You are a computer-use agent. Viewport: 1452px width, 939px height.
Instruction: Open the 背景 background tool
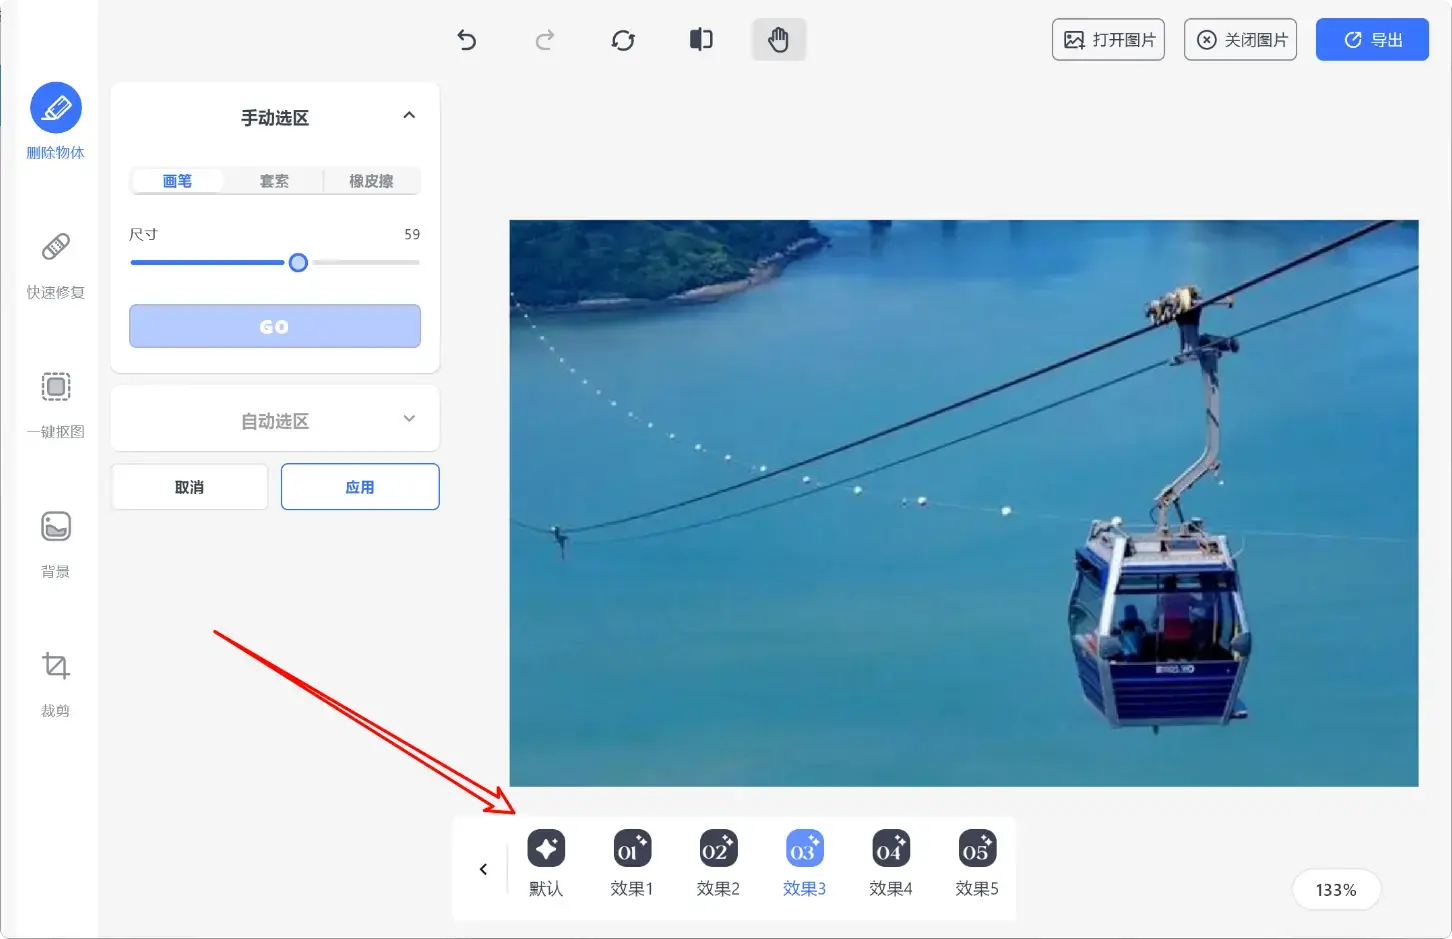(56, 527)
